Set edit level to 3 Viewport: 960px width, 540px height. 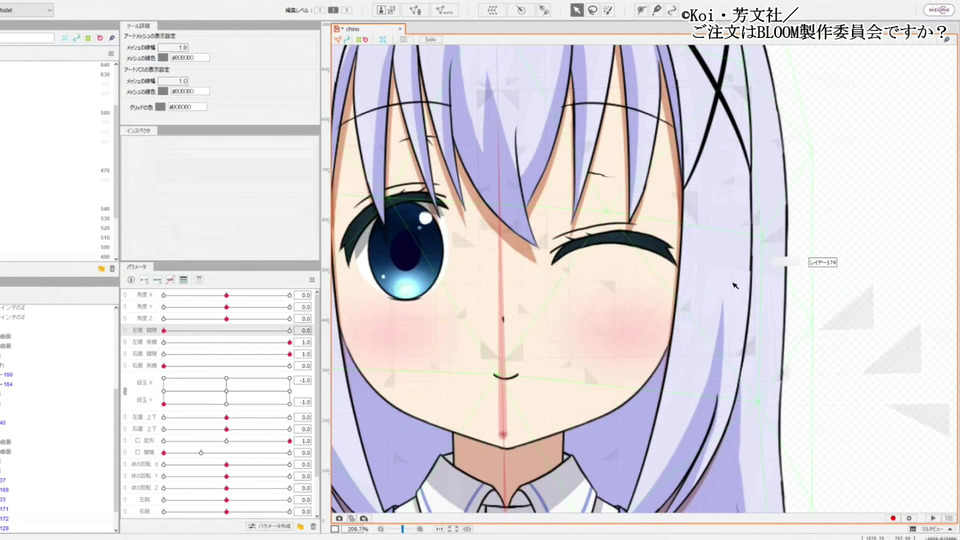pyautogui.click(x=347, y=10)
